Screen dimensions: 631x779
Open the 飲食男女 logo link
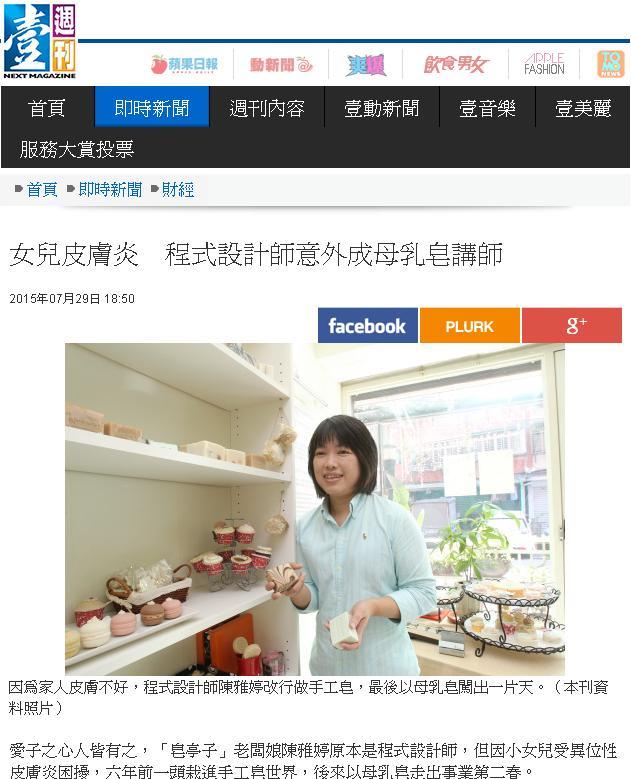(x=456, y=65)
